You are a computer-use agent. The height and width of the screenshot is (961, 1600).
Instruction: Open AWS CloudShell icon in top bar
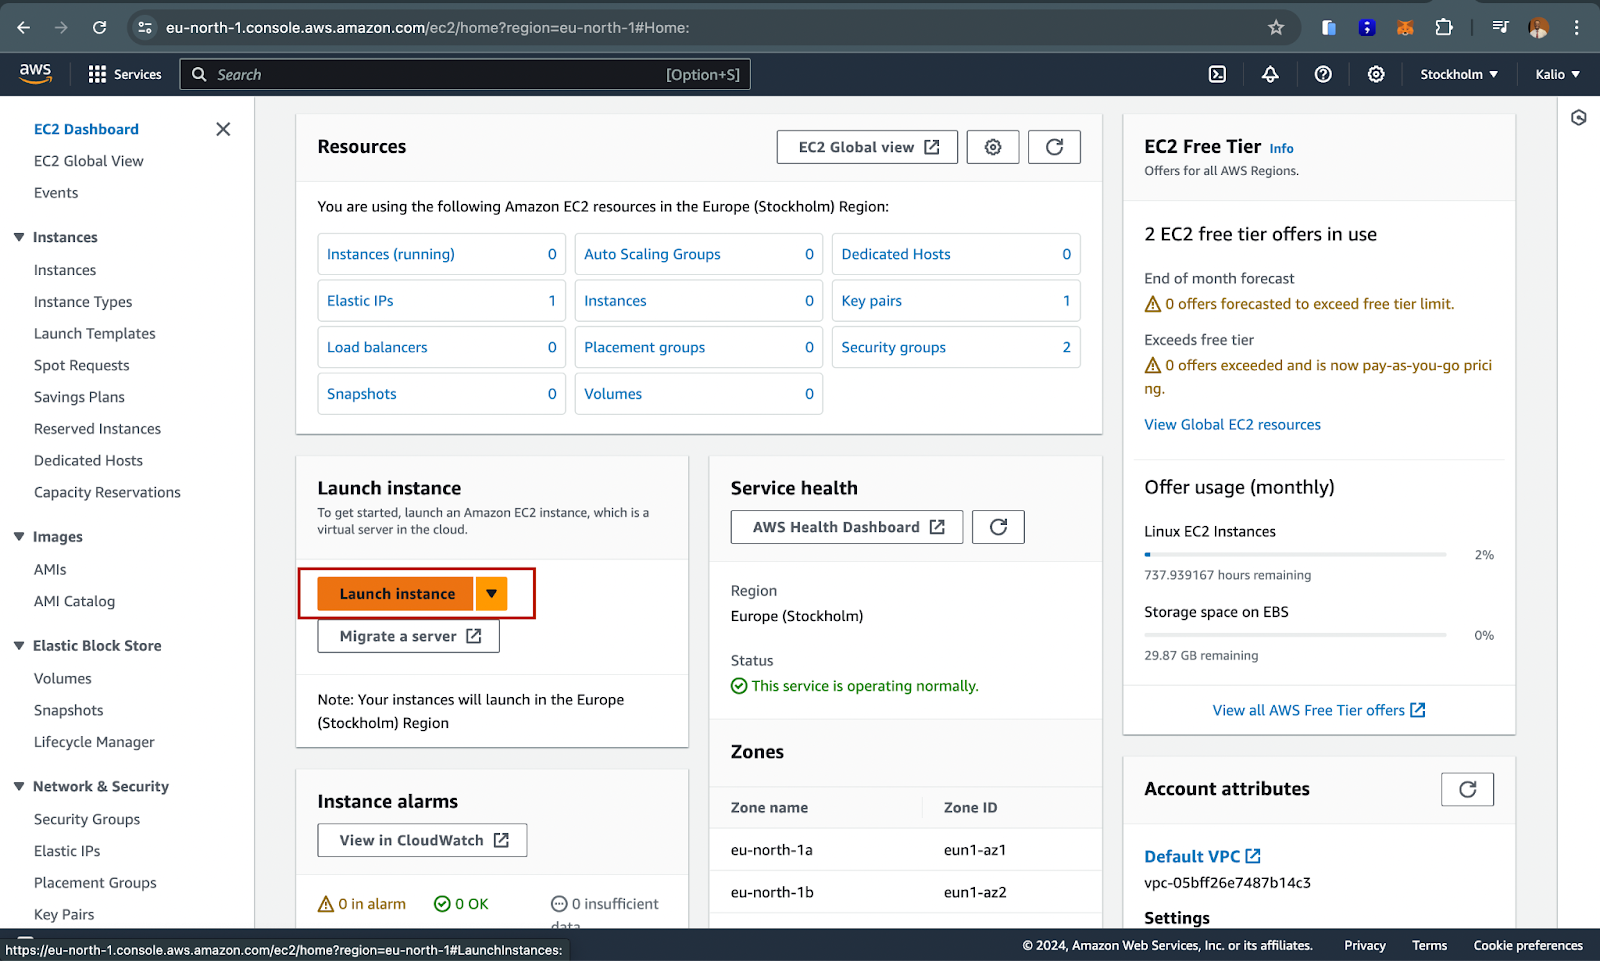(1217, 74)
